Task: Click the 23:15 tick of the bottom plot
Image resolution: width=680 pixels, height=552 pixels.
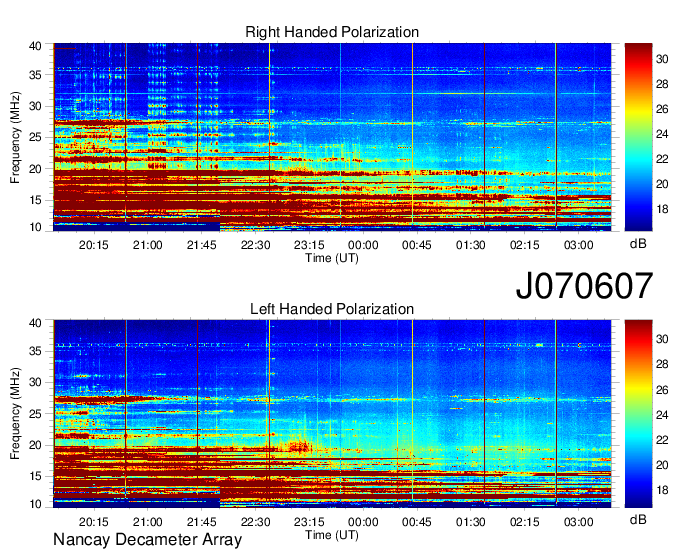Action: (309, 522)
